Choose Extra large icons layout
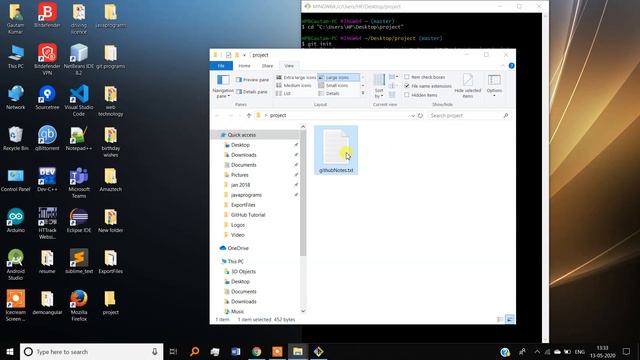 coord(296,78)
